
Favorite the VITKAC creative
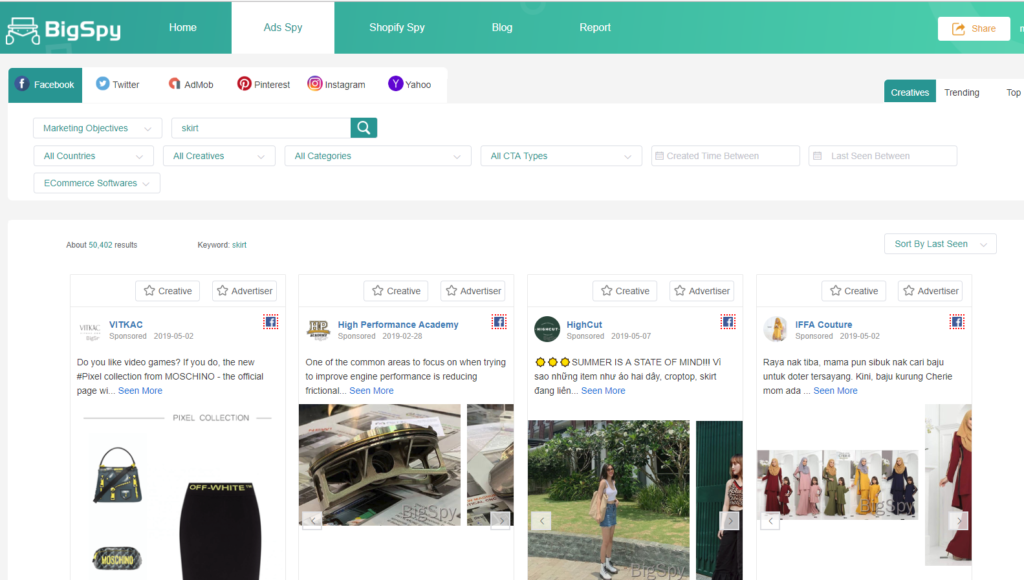click(x=168, y=291)
